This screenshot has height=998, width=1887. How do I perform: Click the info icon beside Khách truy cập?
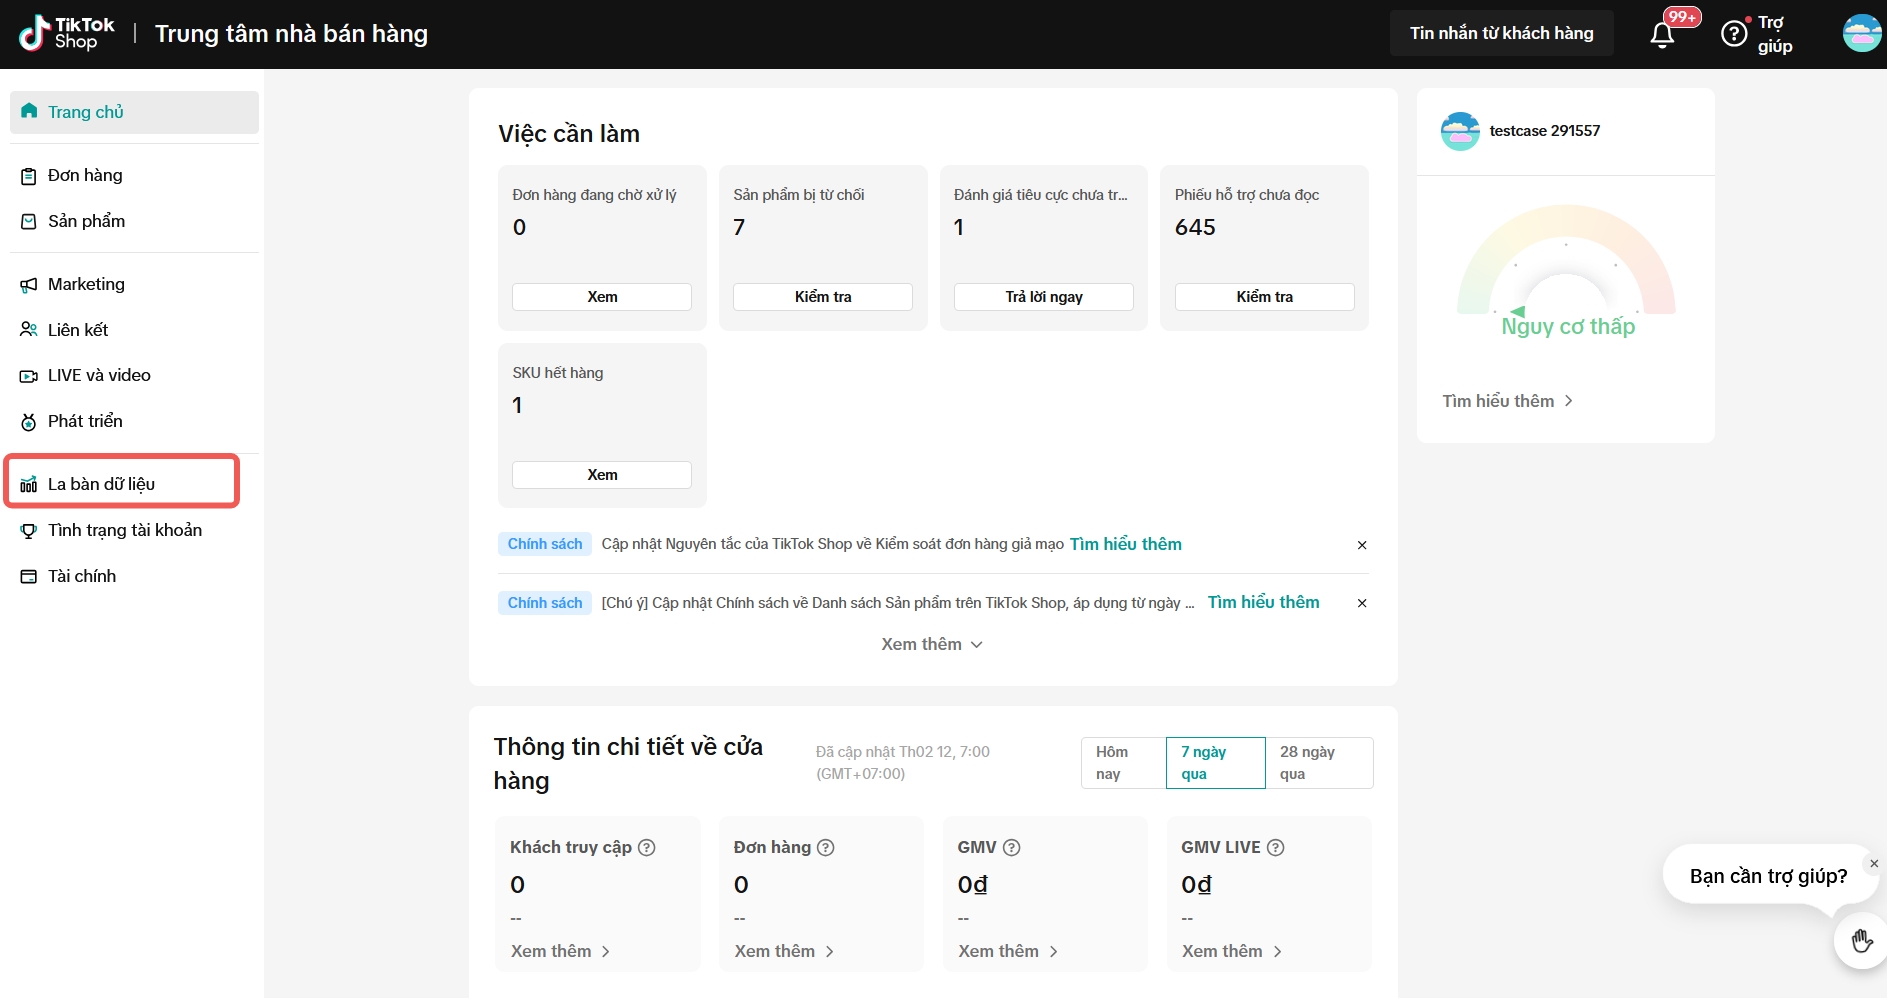[x=647, y=848]
